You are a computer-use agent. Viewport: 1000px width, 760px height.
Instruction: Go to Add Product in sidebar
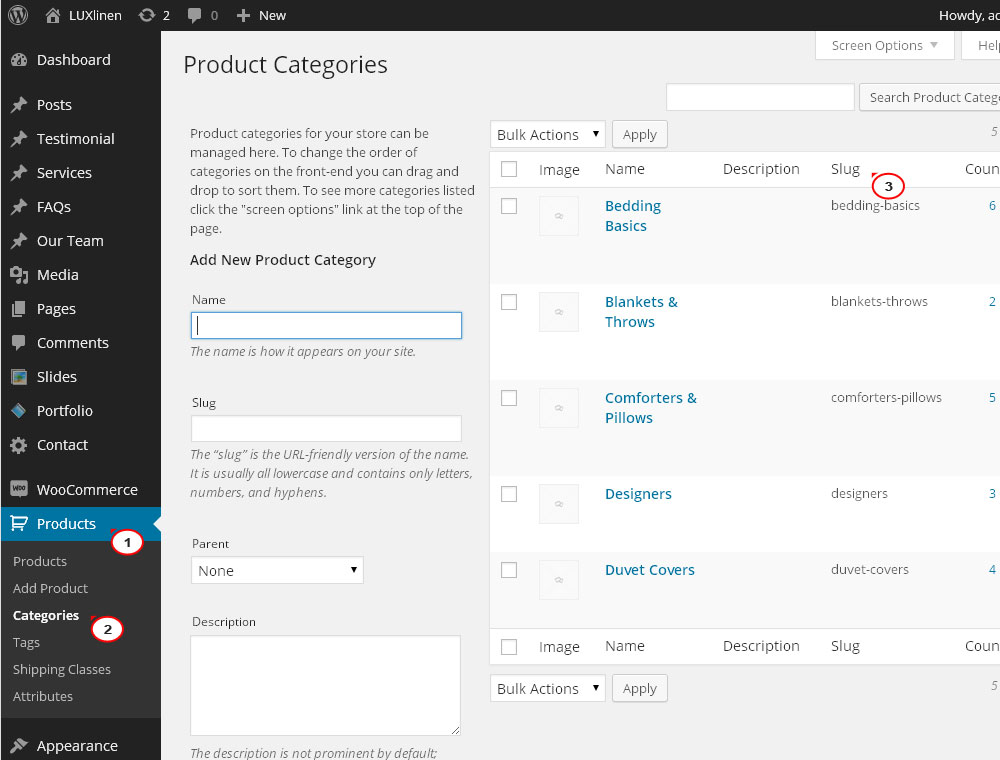(x=50, y=588)
